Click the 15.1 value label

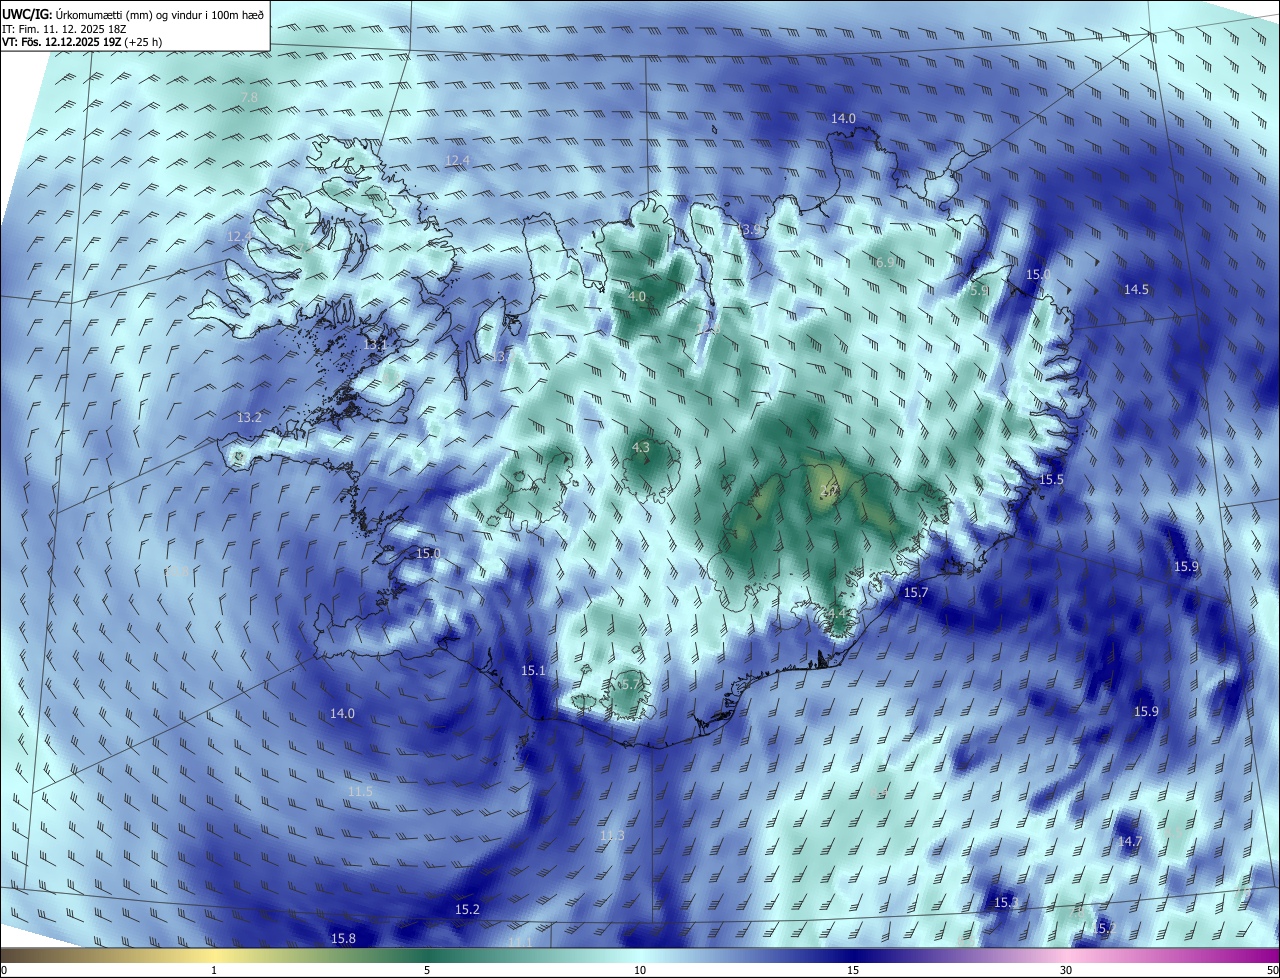point(534,670)
